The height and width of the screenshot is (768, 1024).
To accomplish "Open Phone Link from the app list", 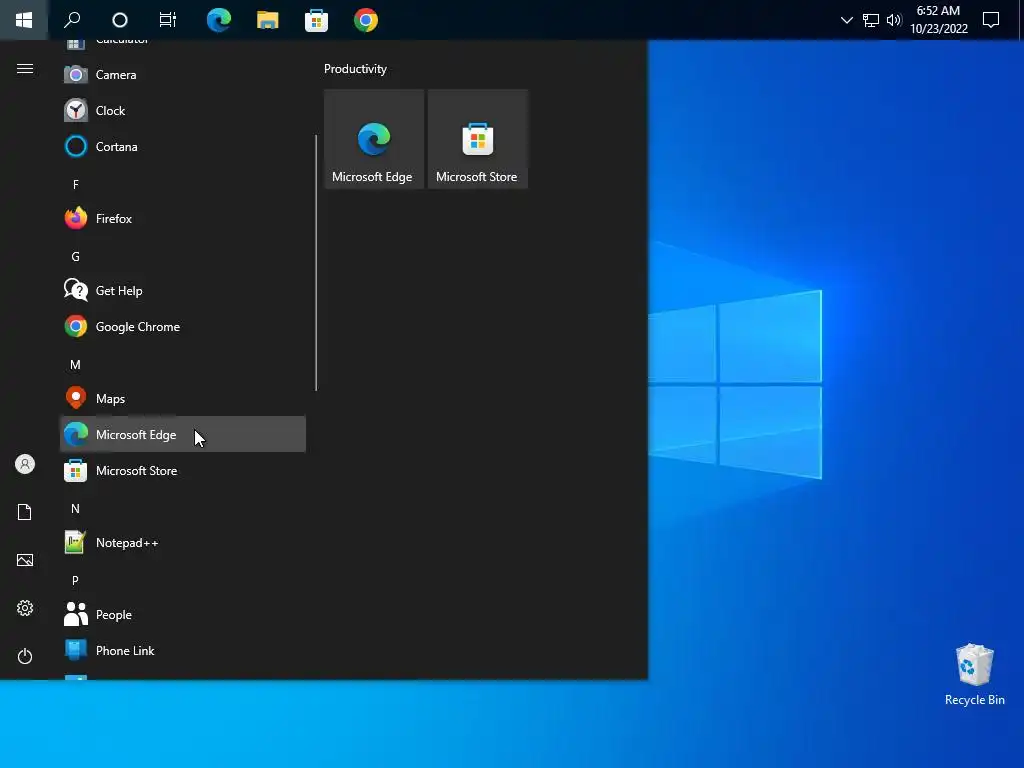I will [183, 650].
